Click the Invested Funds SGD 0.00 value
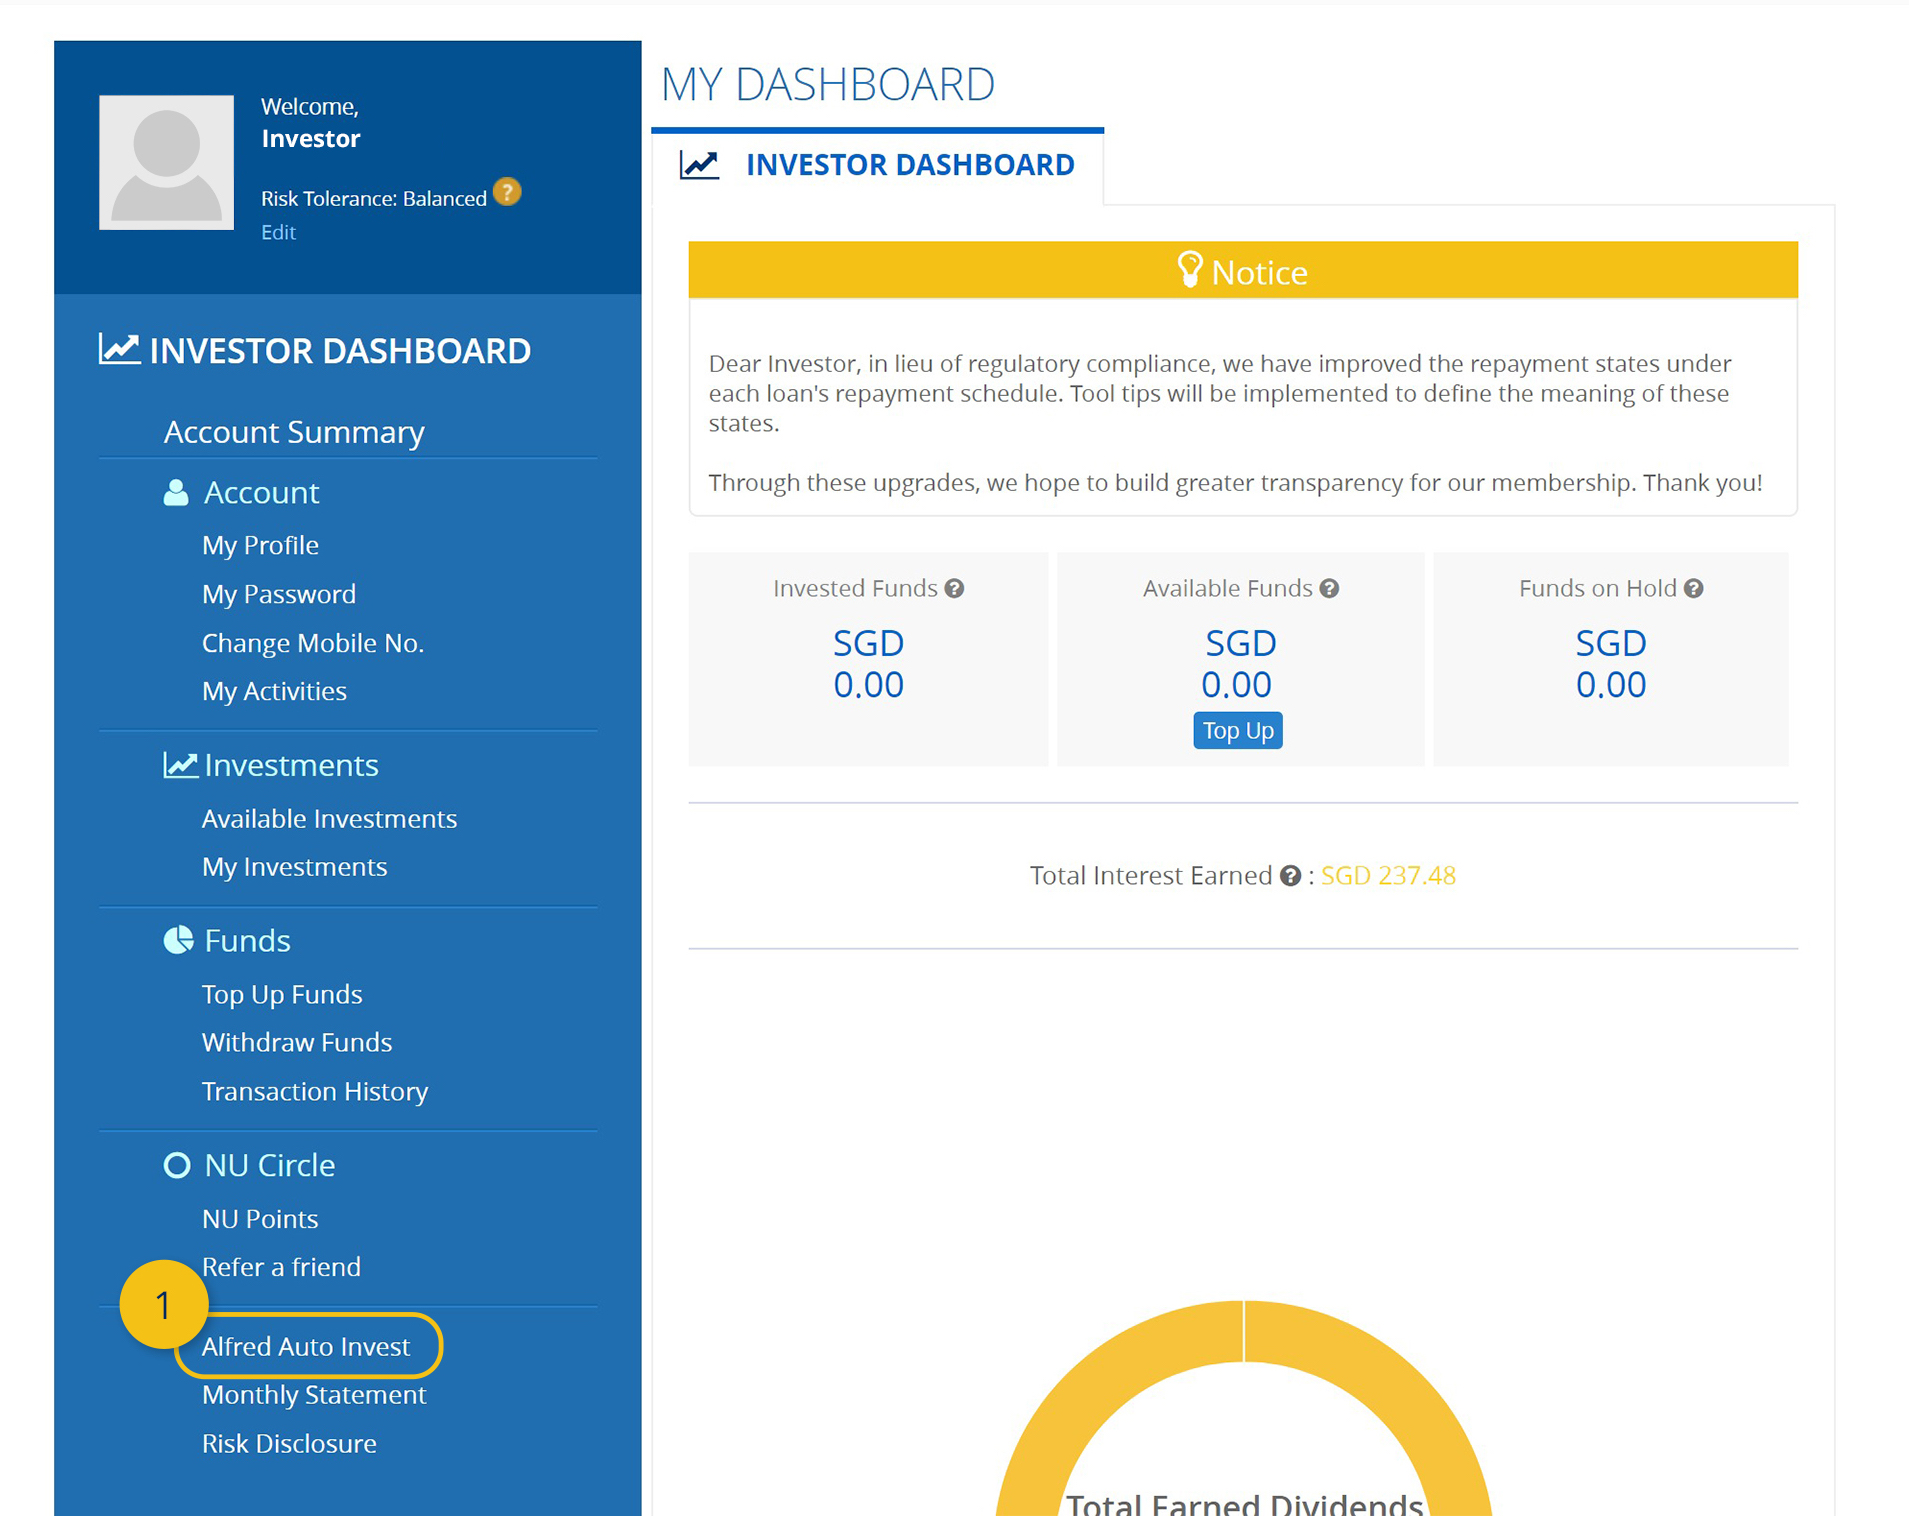The height and width of the screenshot is (1516, 1909). coord(868,664)
